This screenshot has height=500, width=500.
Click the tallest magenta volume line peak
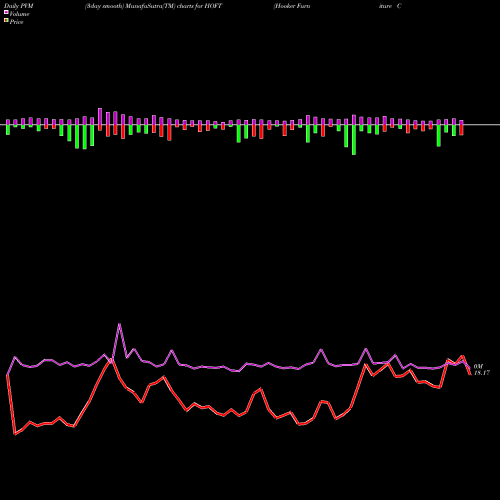119,324
